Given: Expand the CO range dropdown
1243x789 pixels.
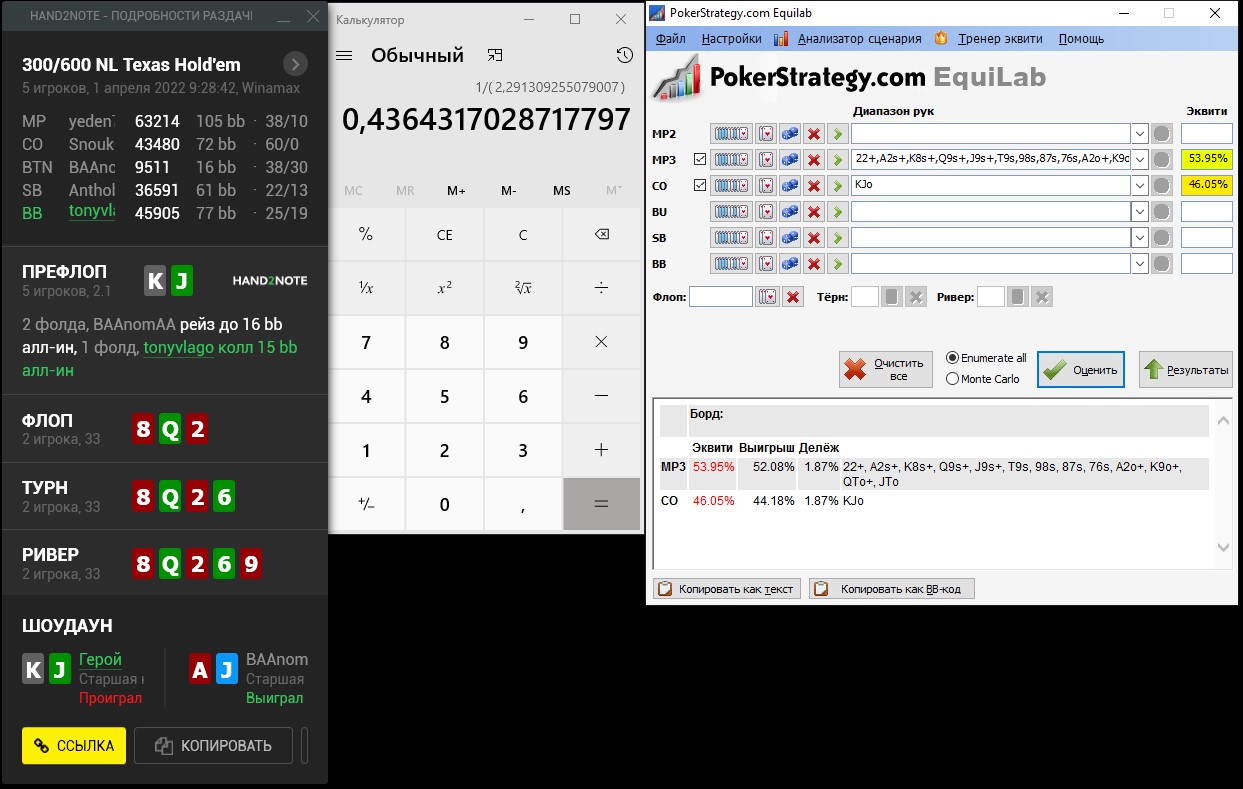Looking at the screenshot, I should [x=1139, y=185].
